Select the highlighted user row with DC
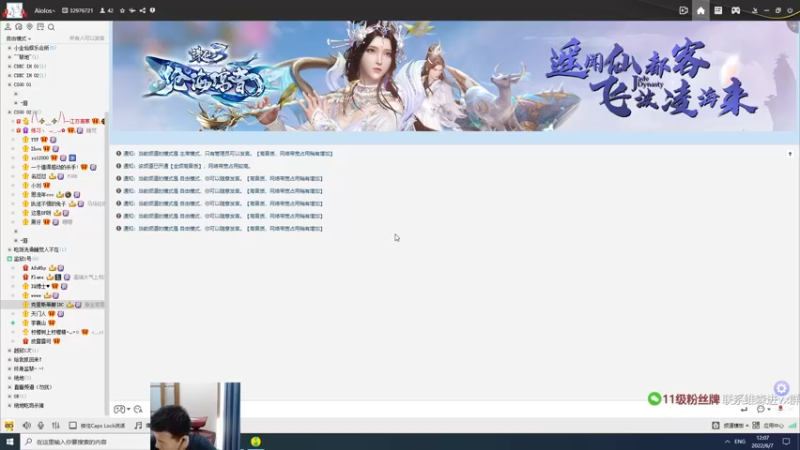Image resolution: width=800 pixels, height=450 pixels. 54,305
